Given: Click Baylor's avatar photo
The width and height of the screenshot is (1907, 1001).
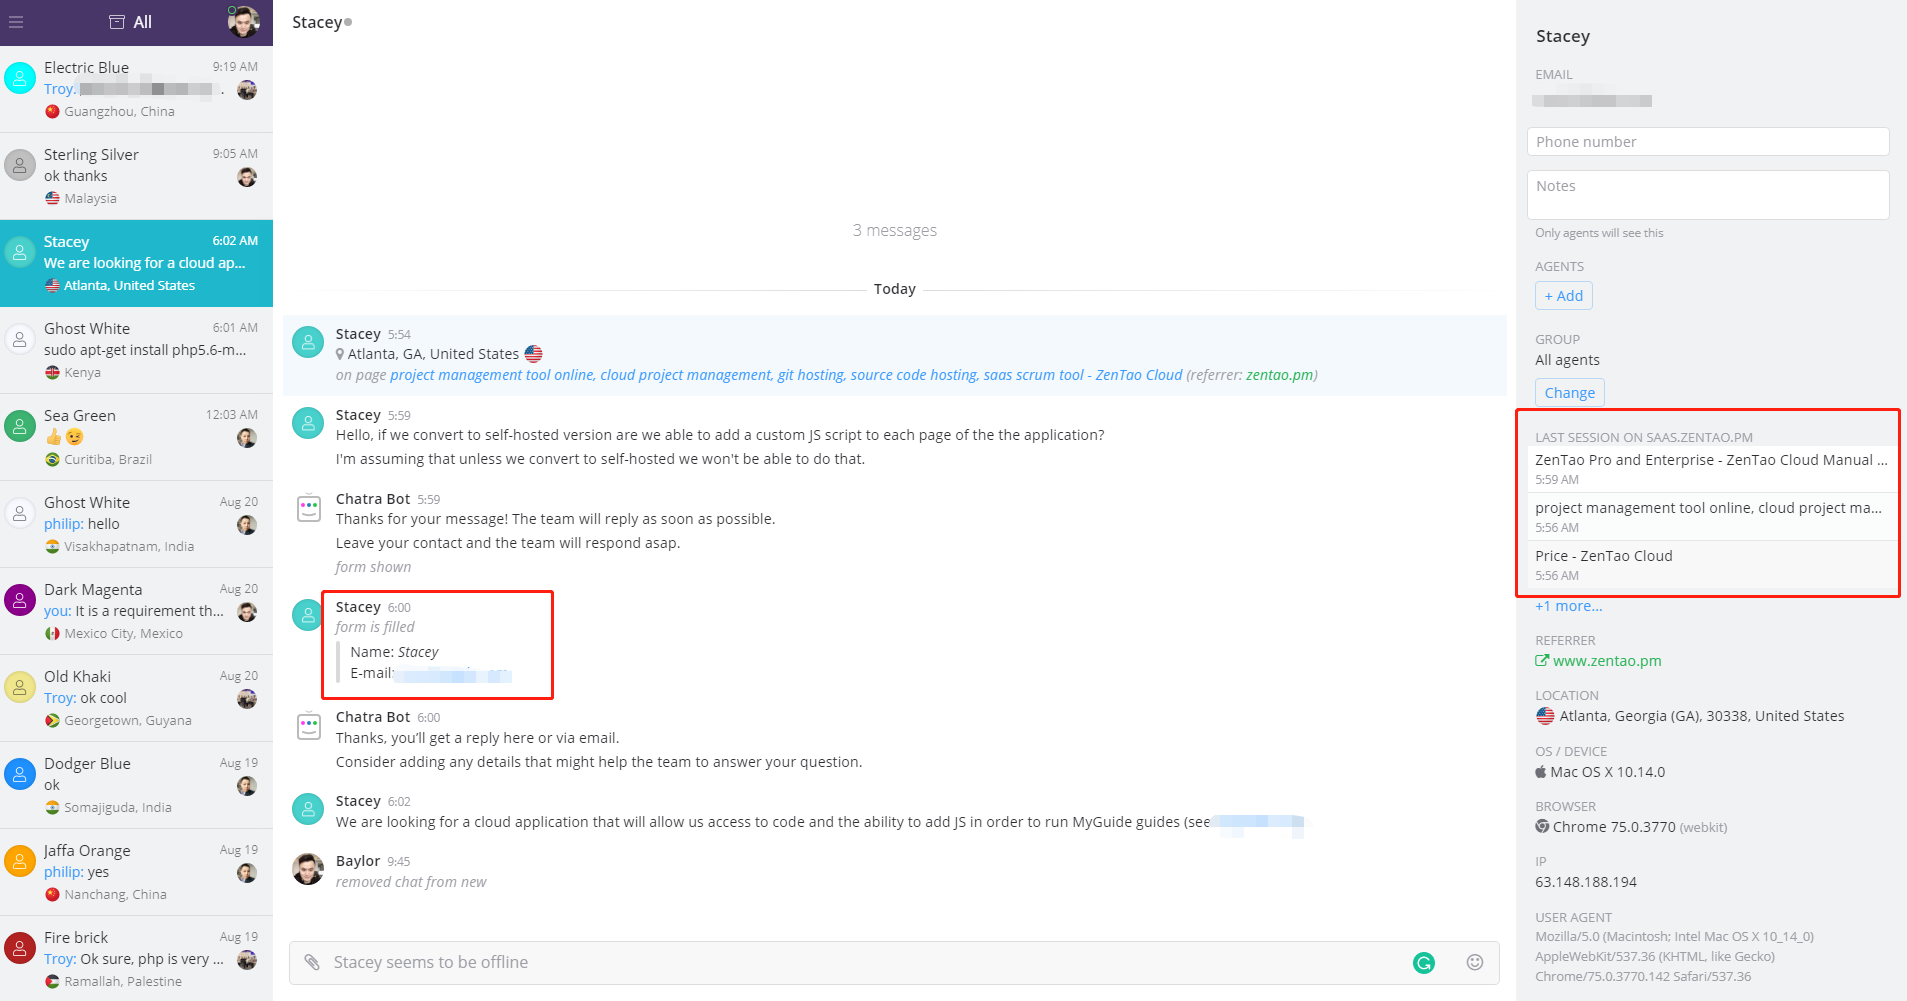Looking at the screenshot, I should [308, 869].
